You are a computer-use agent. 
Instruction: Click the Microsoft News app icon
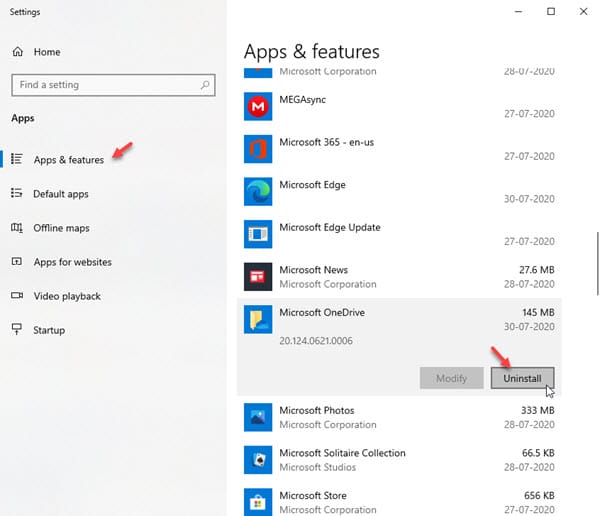pos(258,276)
